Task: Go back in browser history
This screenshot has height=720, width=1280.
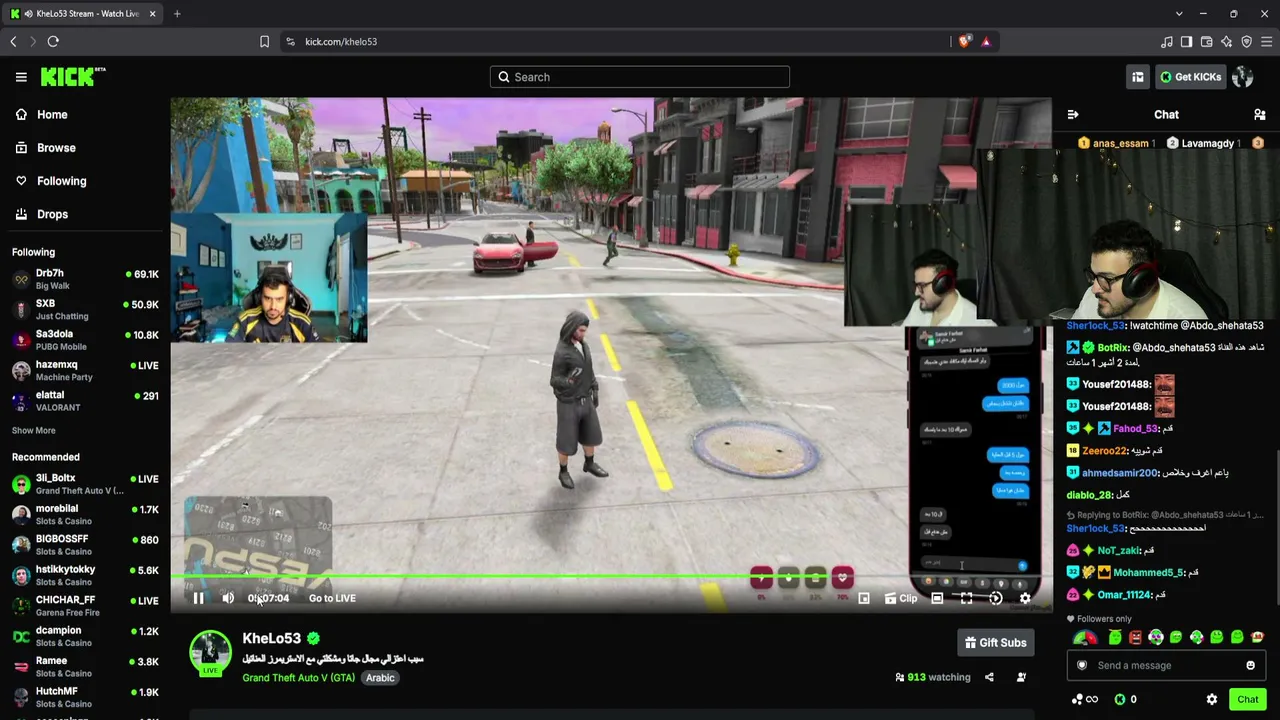Action: (13, 42)
